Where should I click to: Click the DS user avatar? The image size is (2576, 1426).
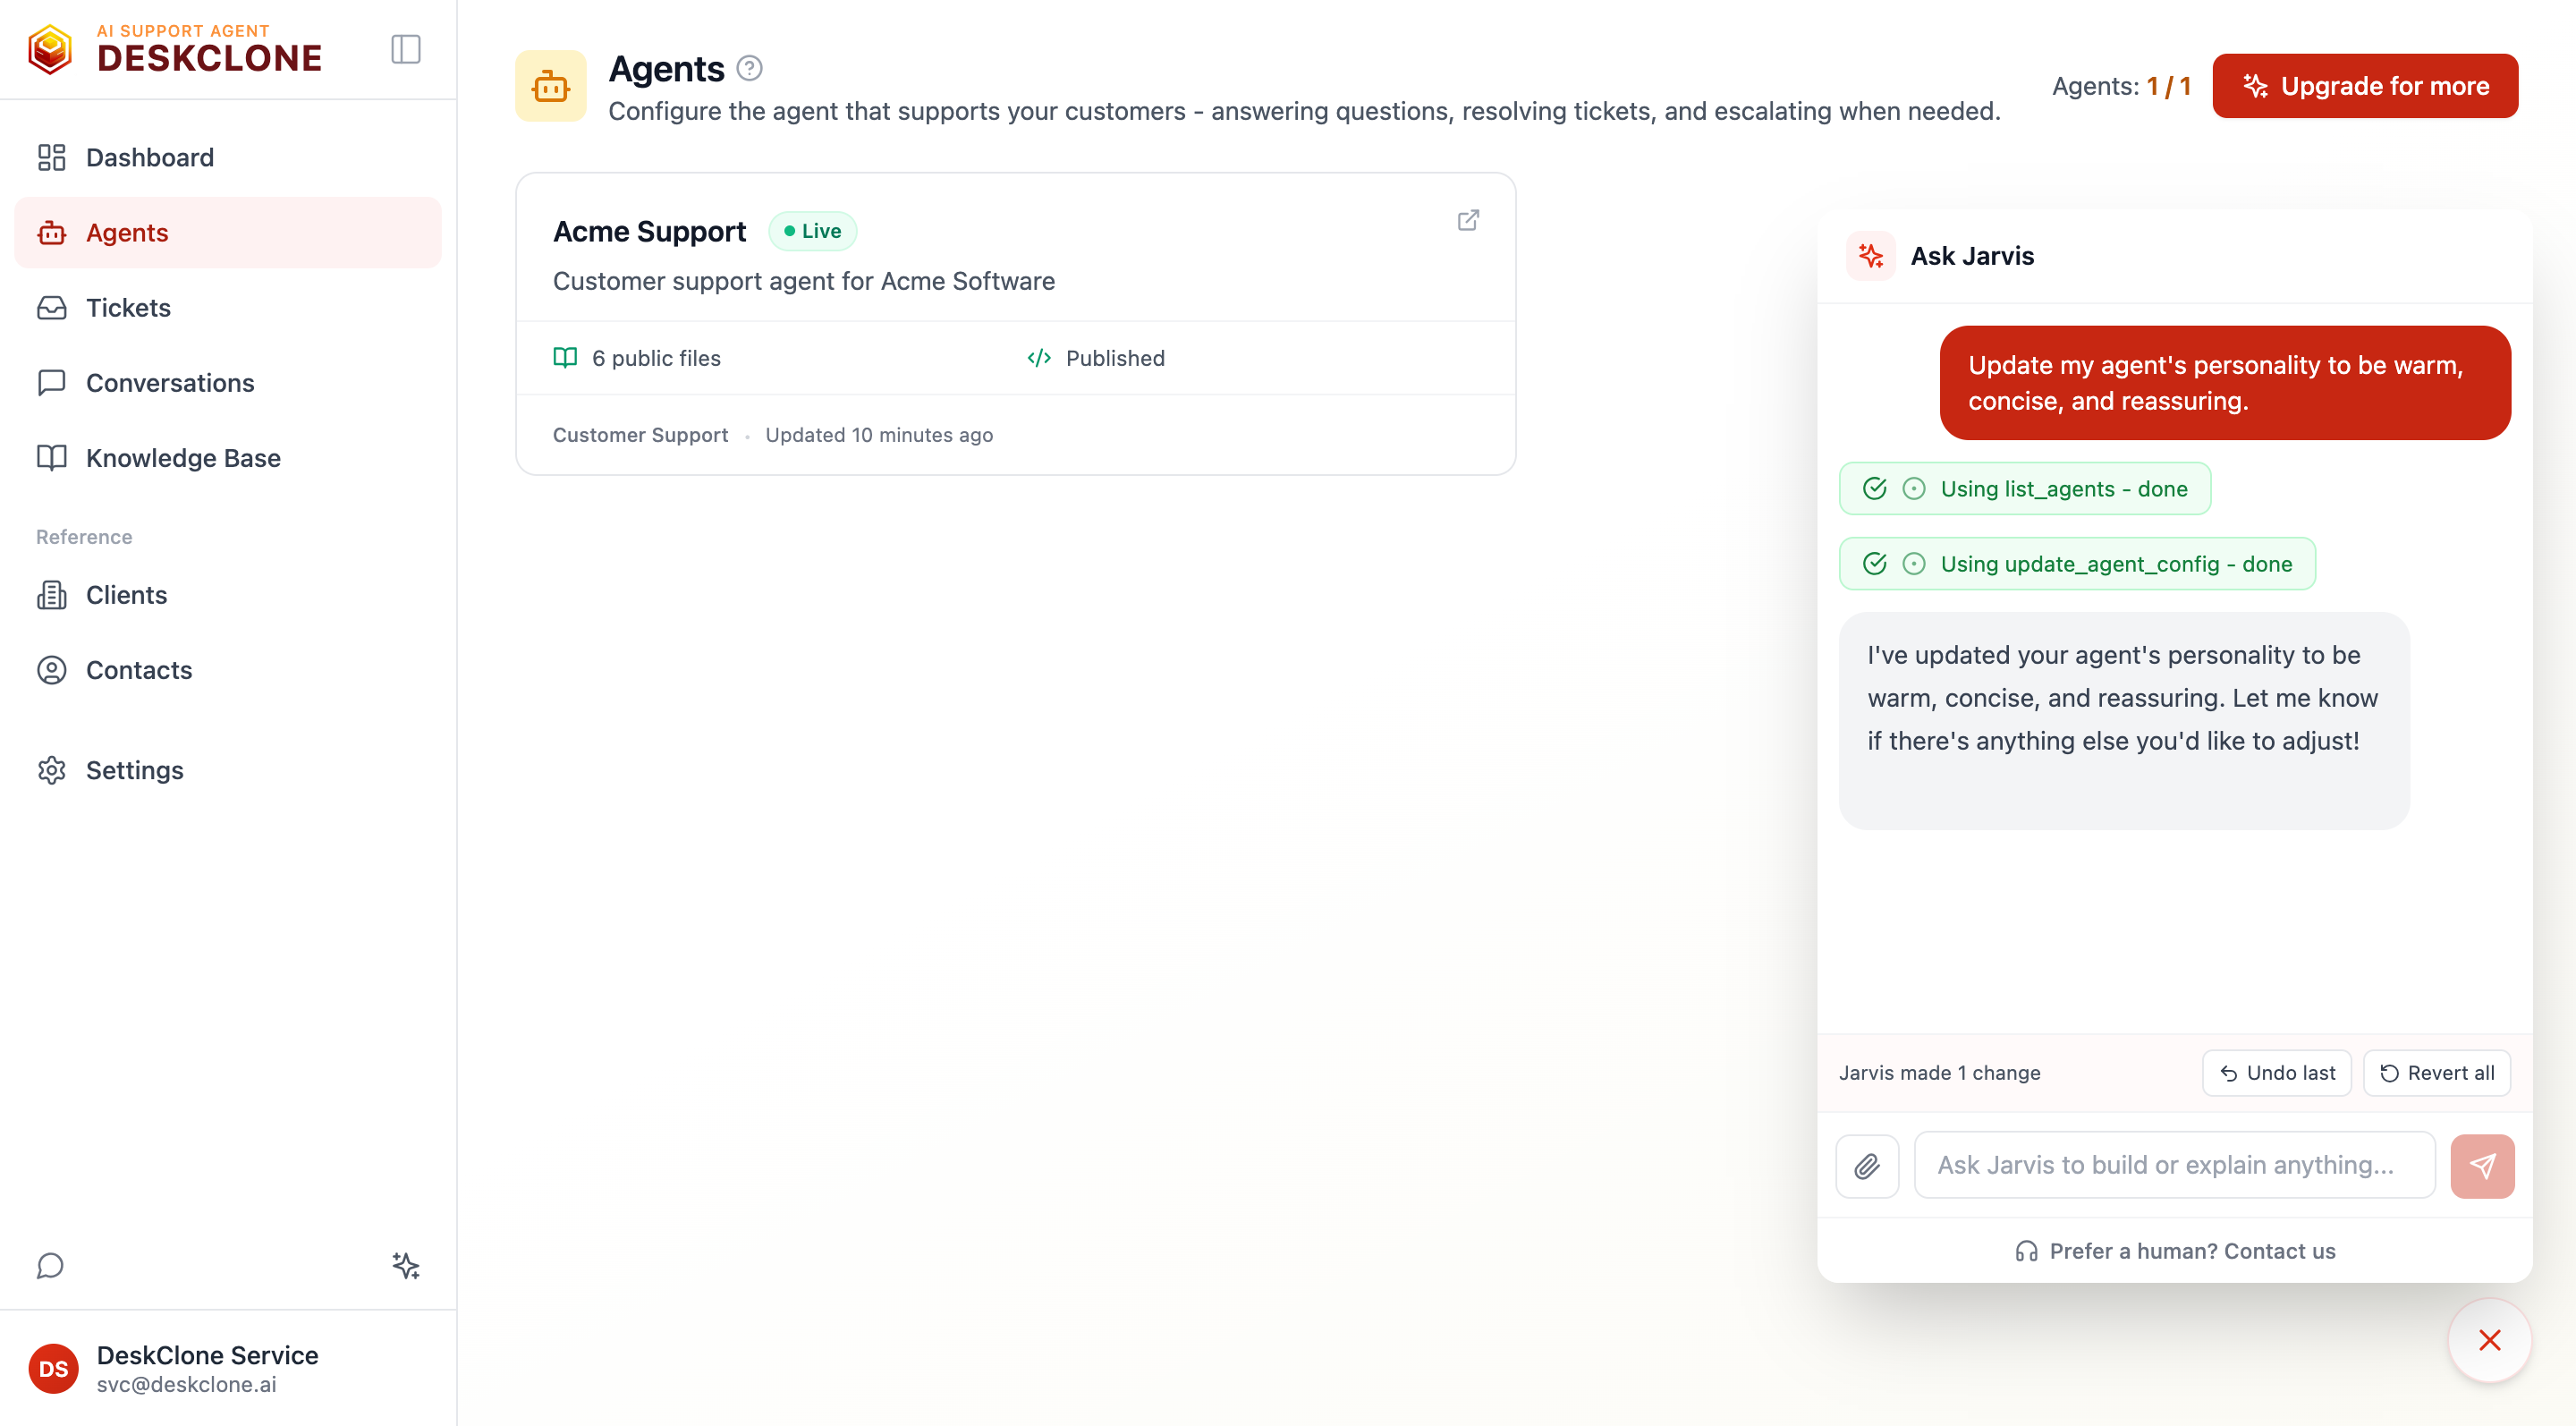pos(53,1368)
